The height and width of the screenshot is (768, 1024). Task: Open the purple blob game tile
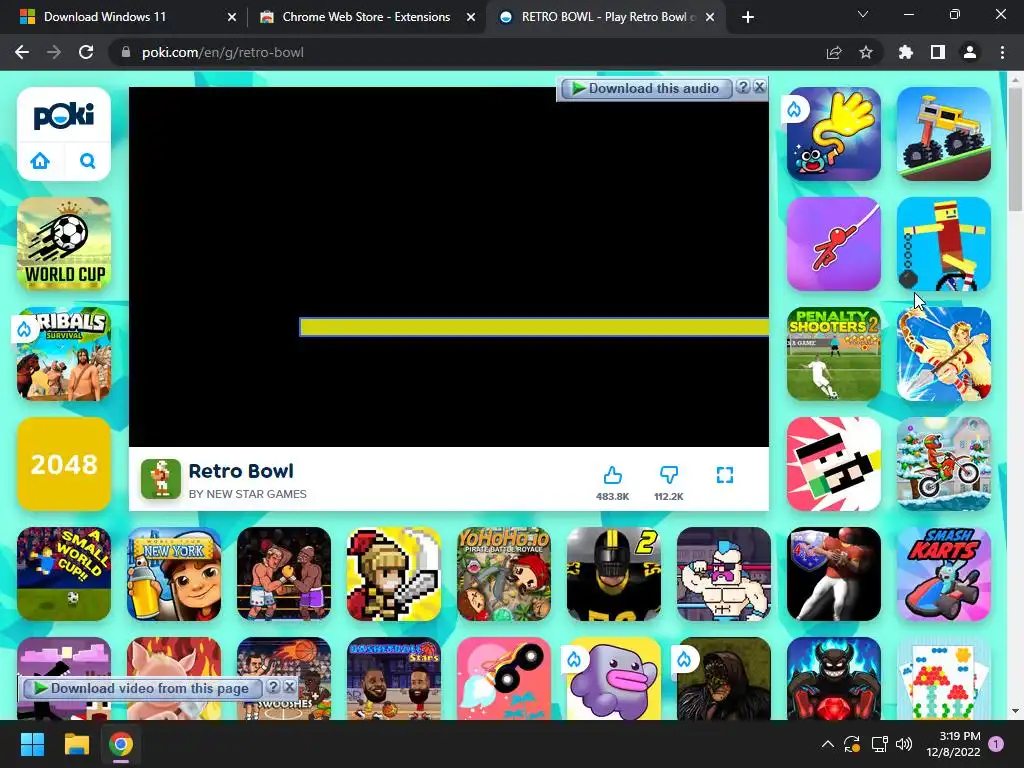point(614,679)
